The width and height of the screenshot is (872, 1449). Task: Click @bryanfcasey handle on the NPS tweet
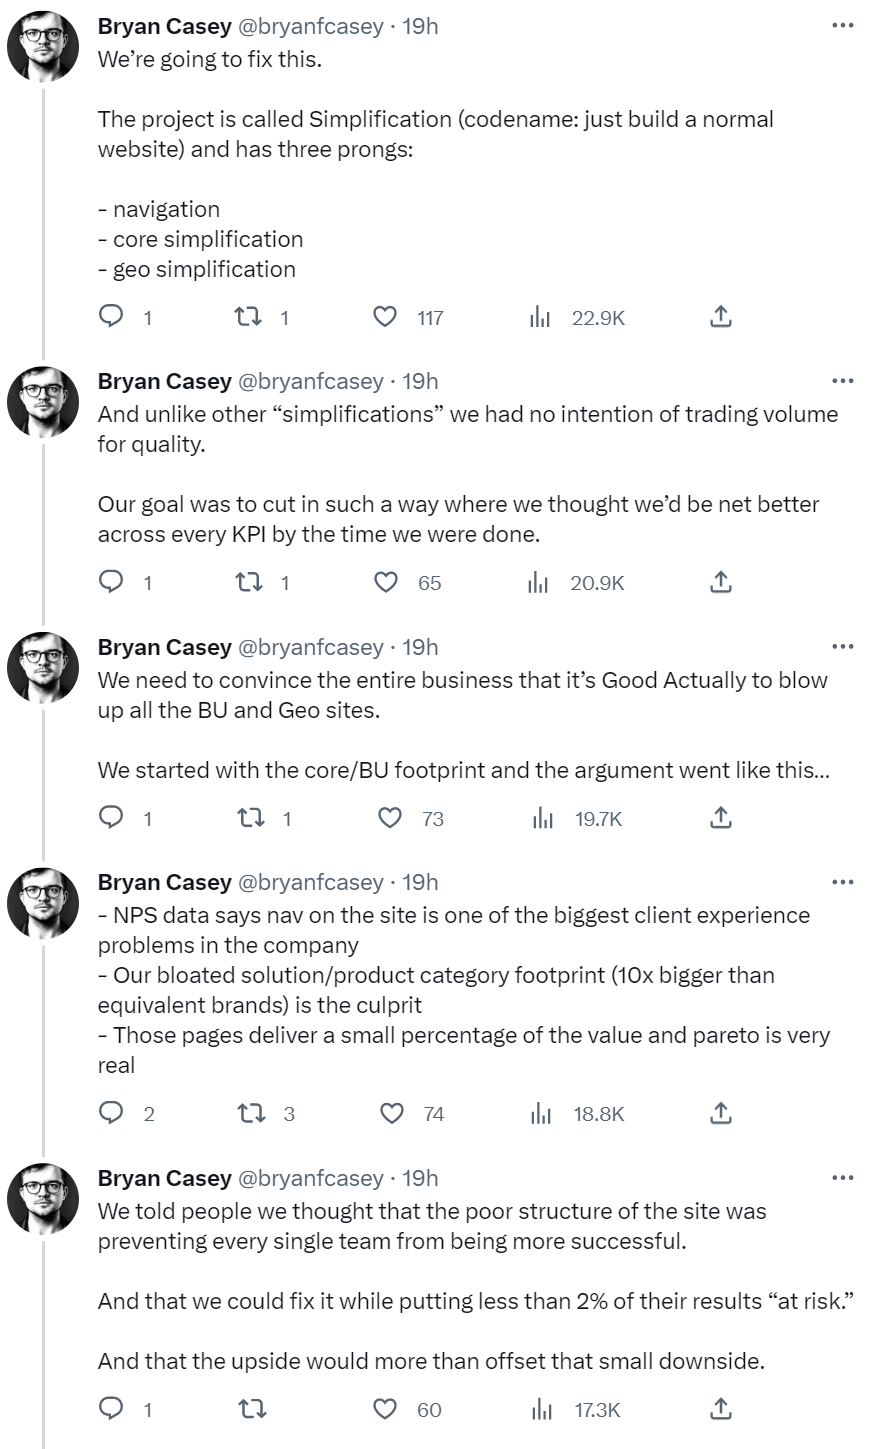(x=310, y=882)
